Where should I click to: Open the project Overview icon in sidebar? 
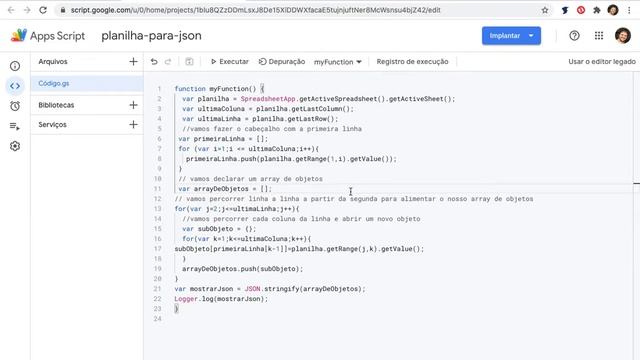15,66
